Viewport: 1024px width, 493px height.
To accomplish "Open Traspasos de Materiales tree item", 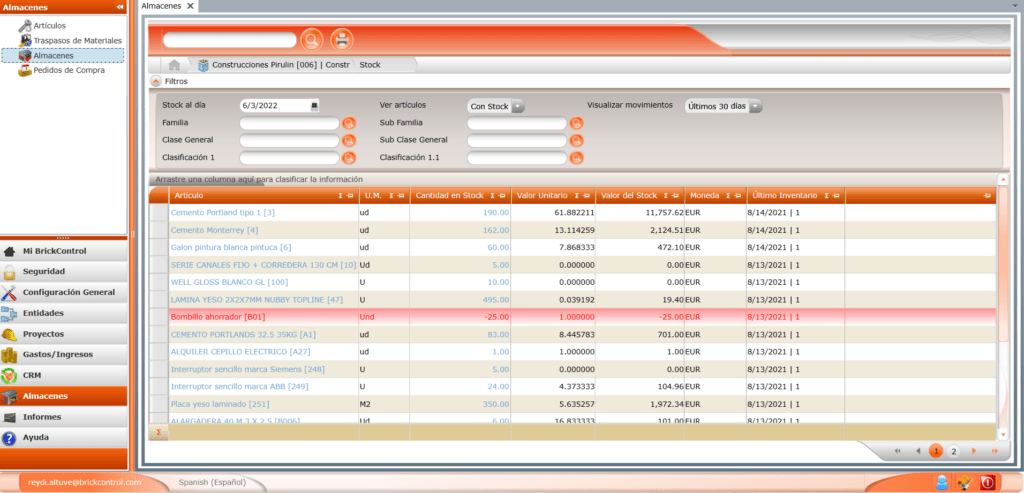I will click(x=77, y=40).
